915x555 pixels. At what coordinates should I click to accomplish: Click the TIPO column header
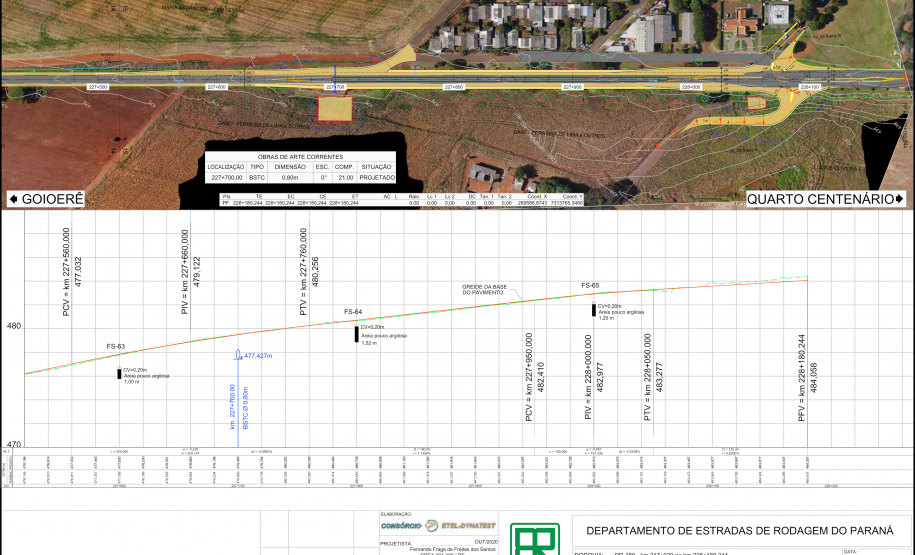click(257, 167)
